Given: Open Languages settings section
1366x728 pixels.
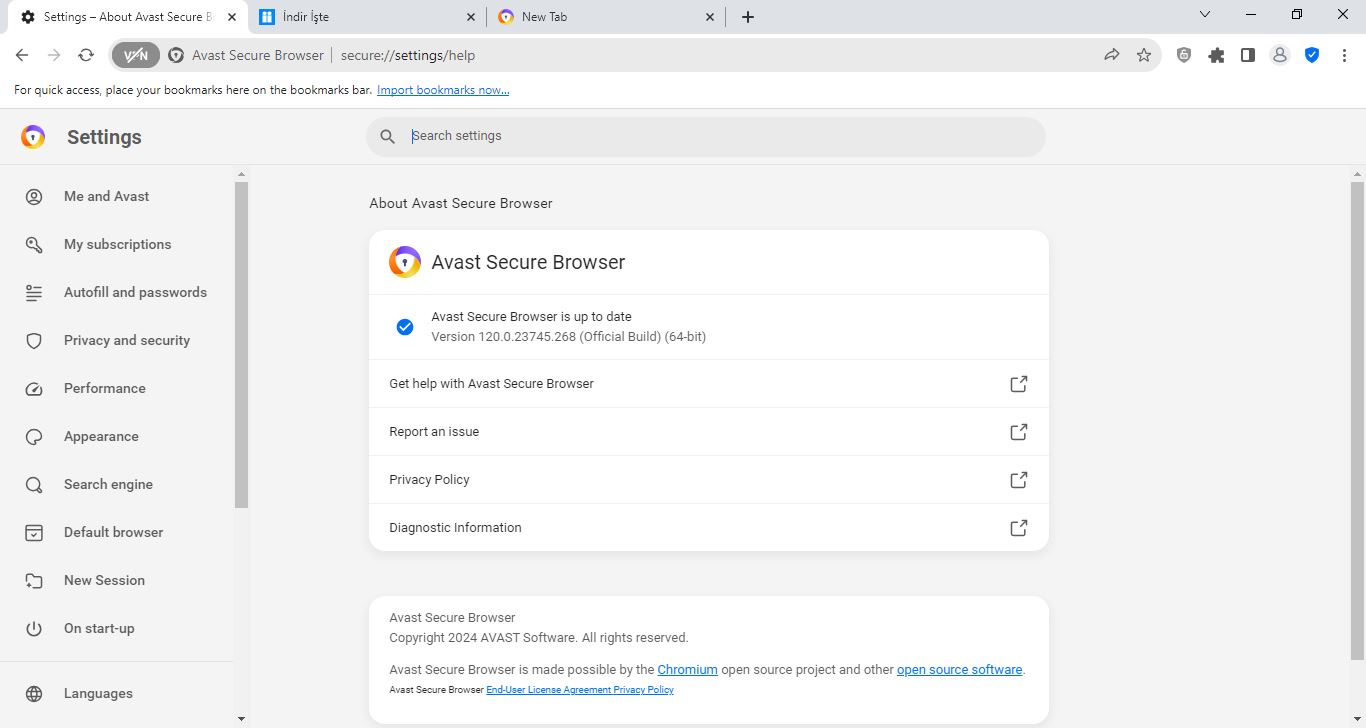Looking at the screenshot, I should click(x=117, y=693).
